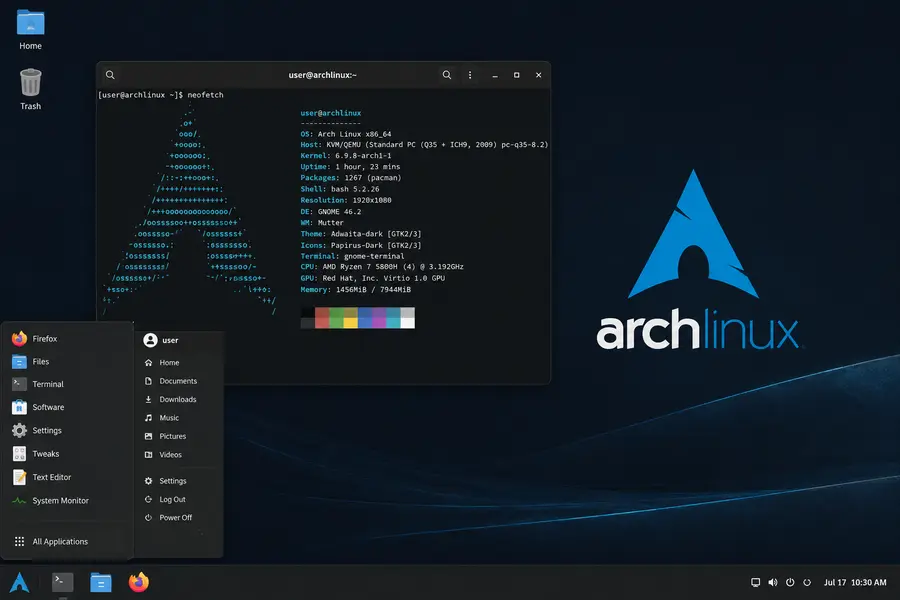Click the Host: KVM/QEMU line
This screenshot has width=900, height=600.
click(x=424, y=145)
